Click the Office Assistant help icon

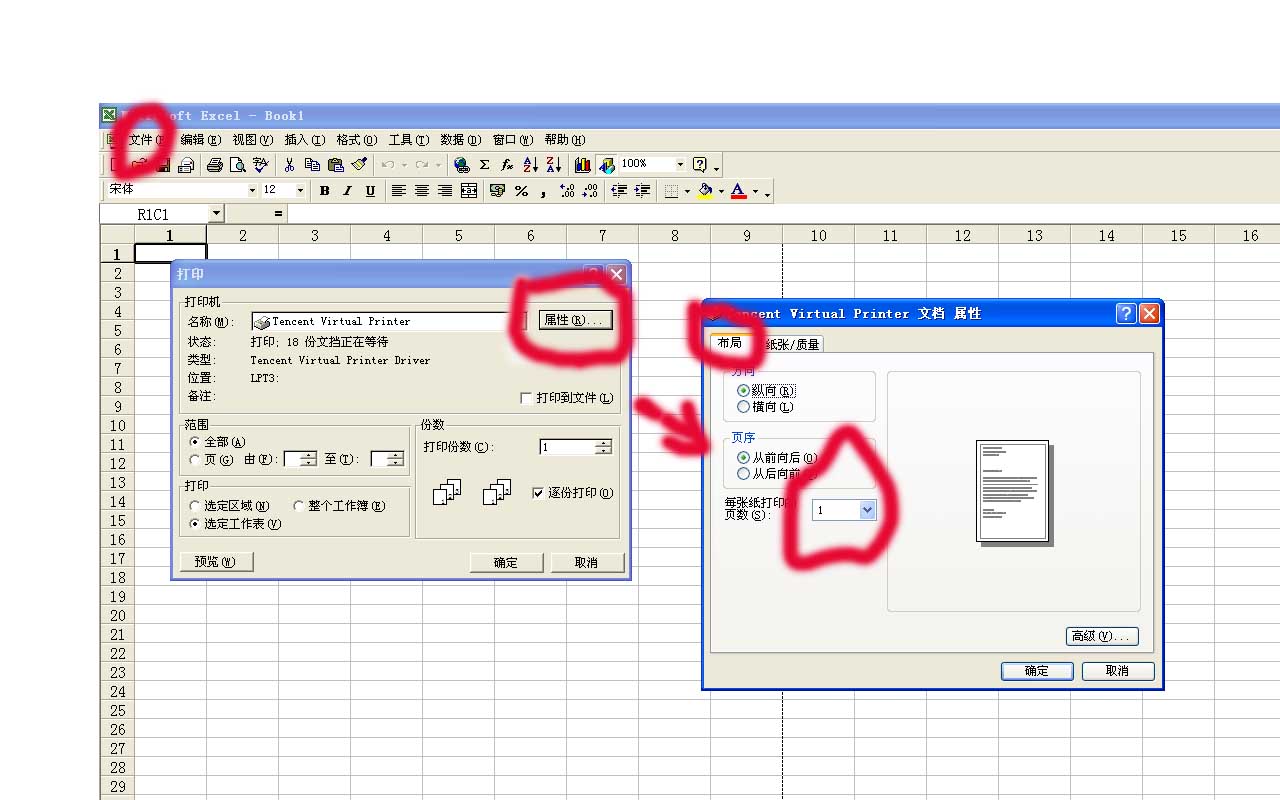700,165
